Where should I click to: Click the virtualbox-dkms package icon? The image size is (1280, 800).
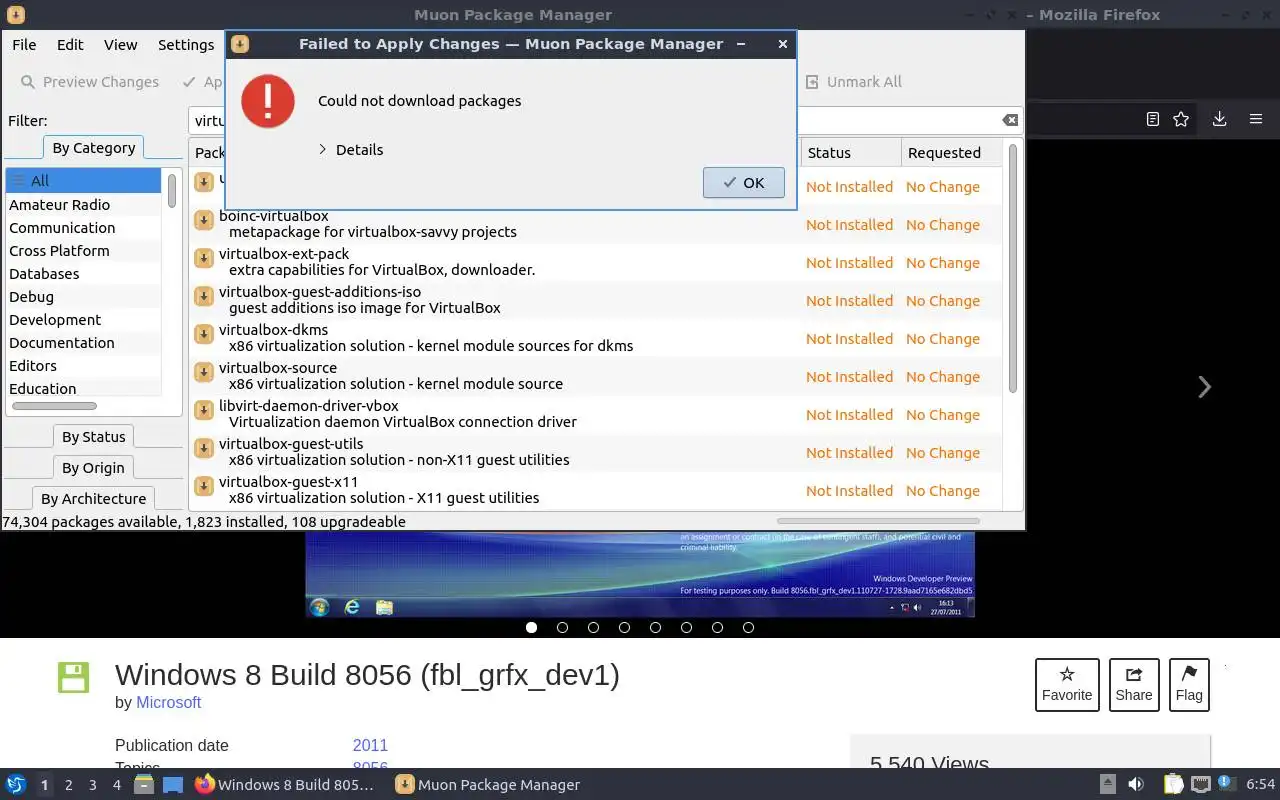click(x=204, y=334)
